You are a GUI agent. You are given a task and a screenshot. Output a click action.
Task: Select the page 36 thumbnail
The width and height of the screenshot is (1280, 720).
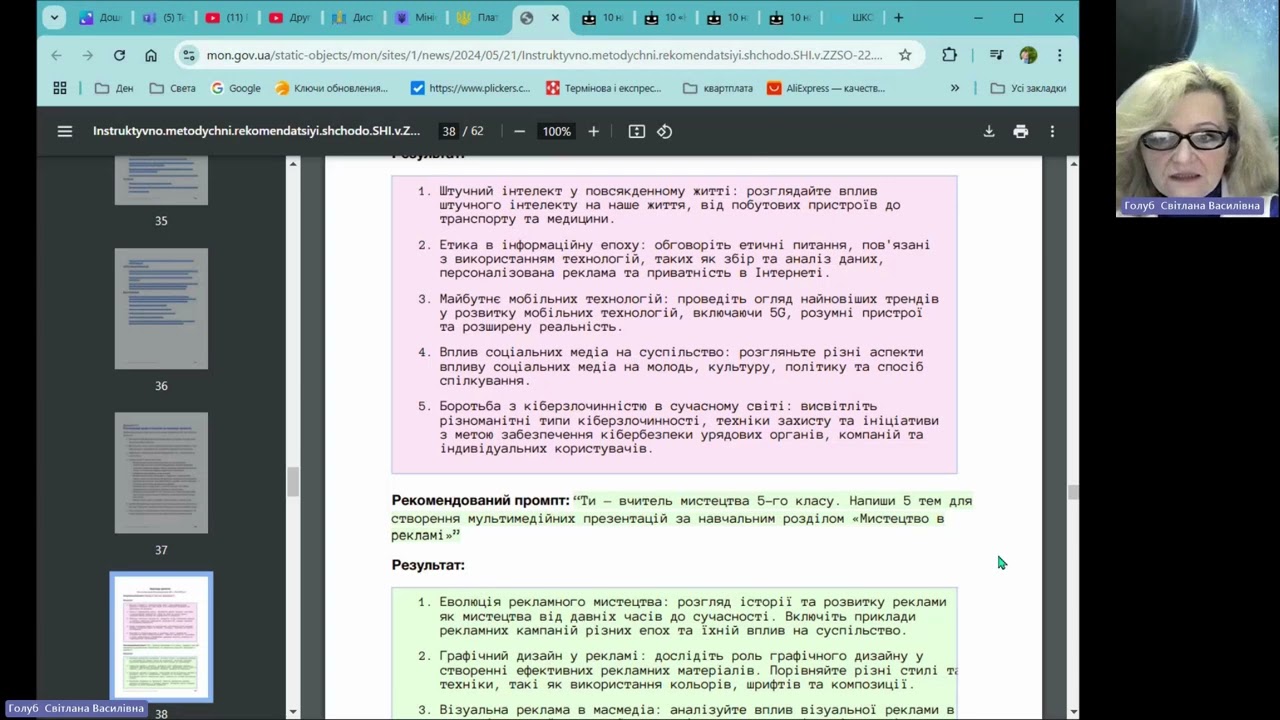[161, 309]
